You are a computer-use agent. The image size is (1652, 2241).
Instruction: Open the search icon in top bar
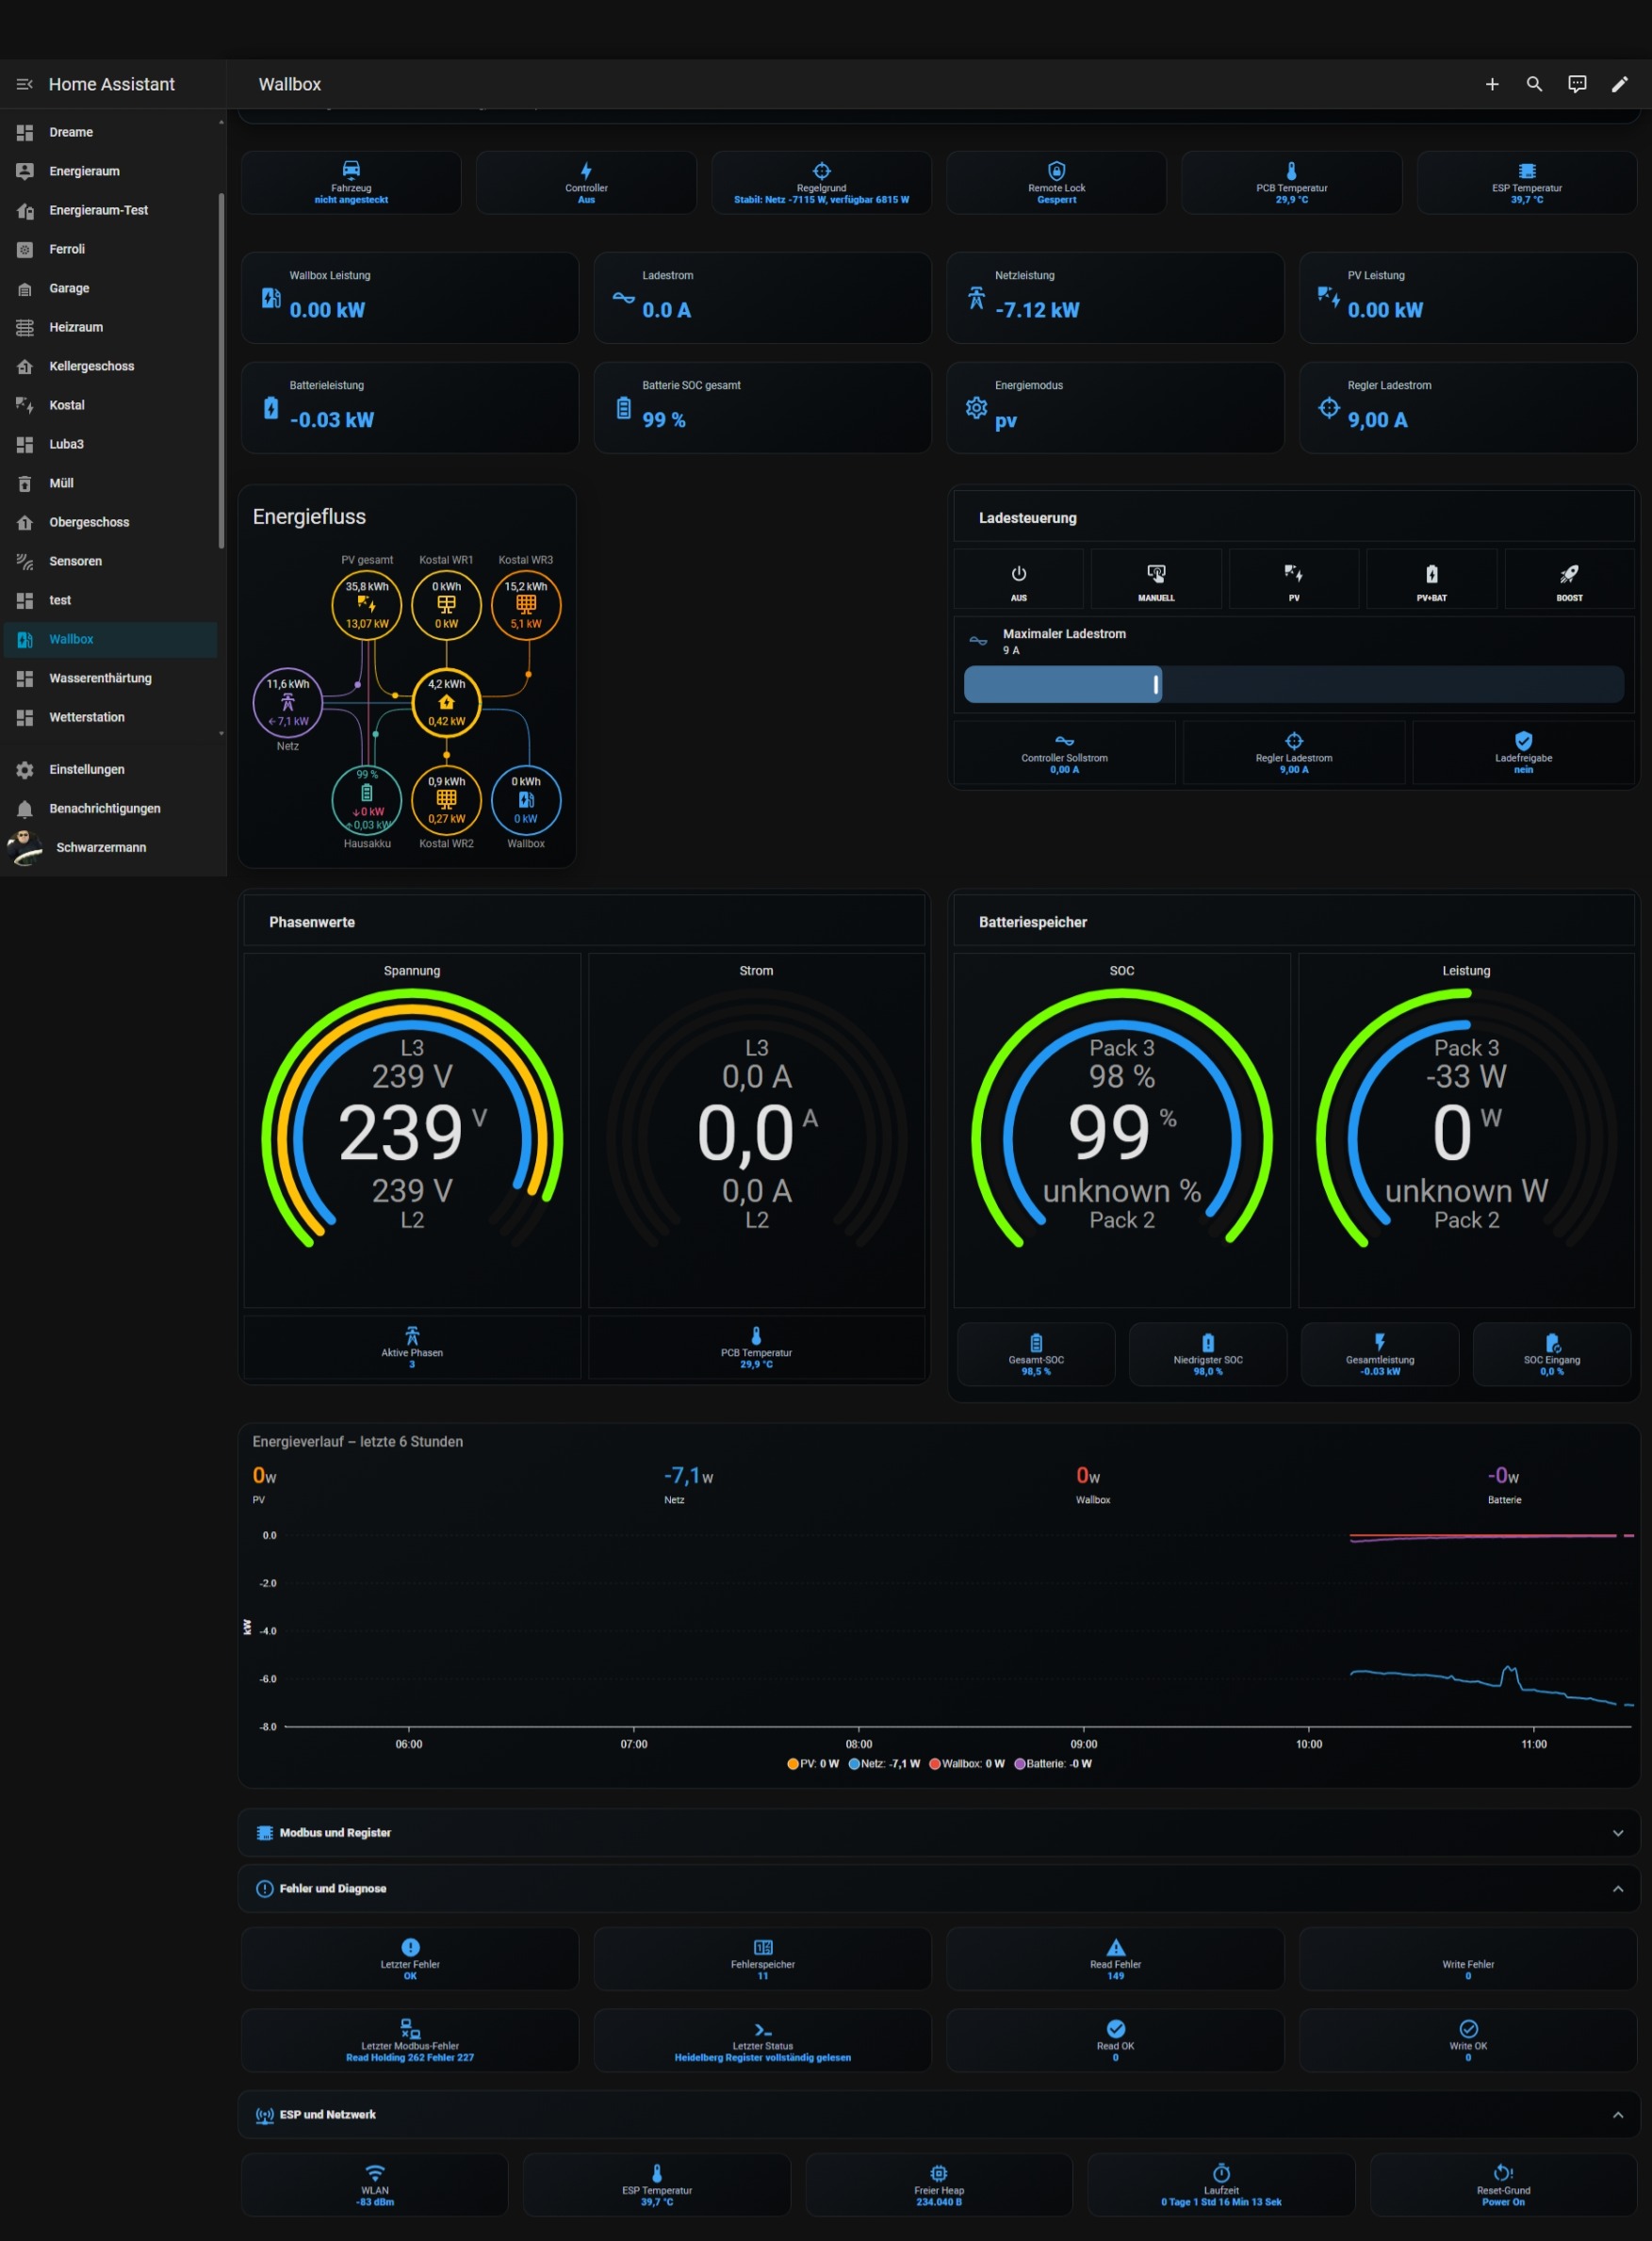coord(1534,84)
